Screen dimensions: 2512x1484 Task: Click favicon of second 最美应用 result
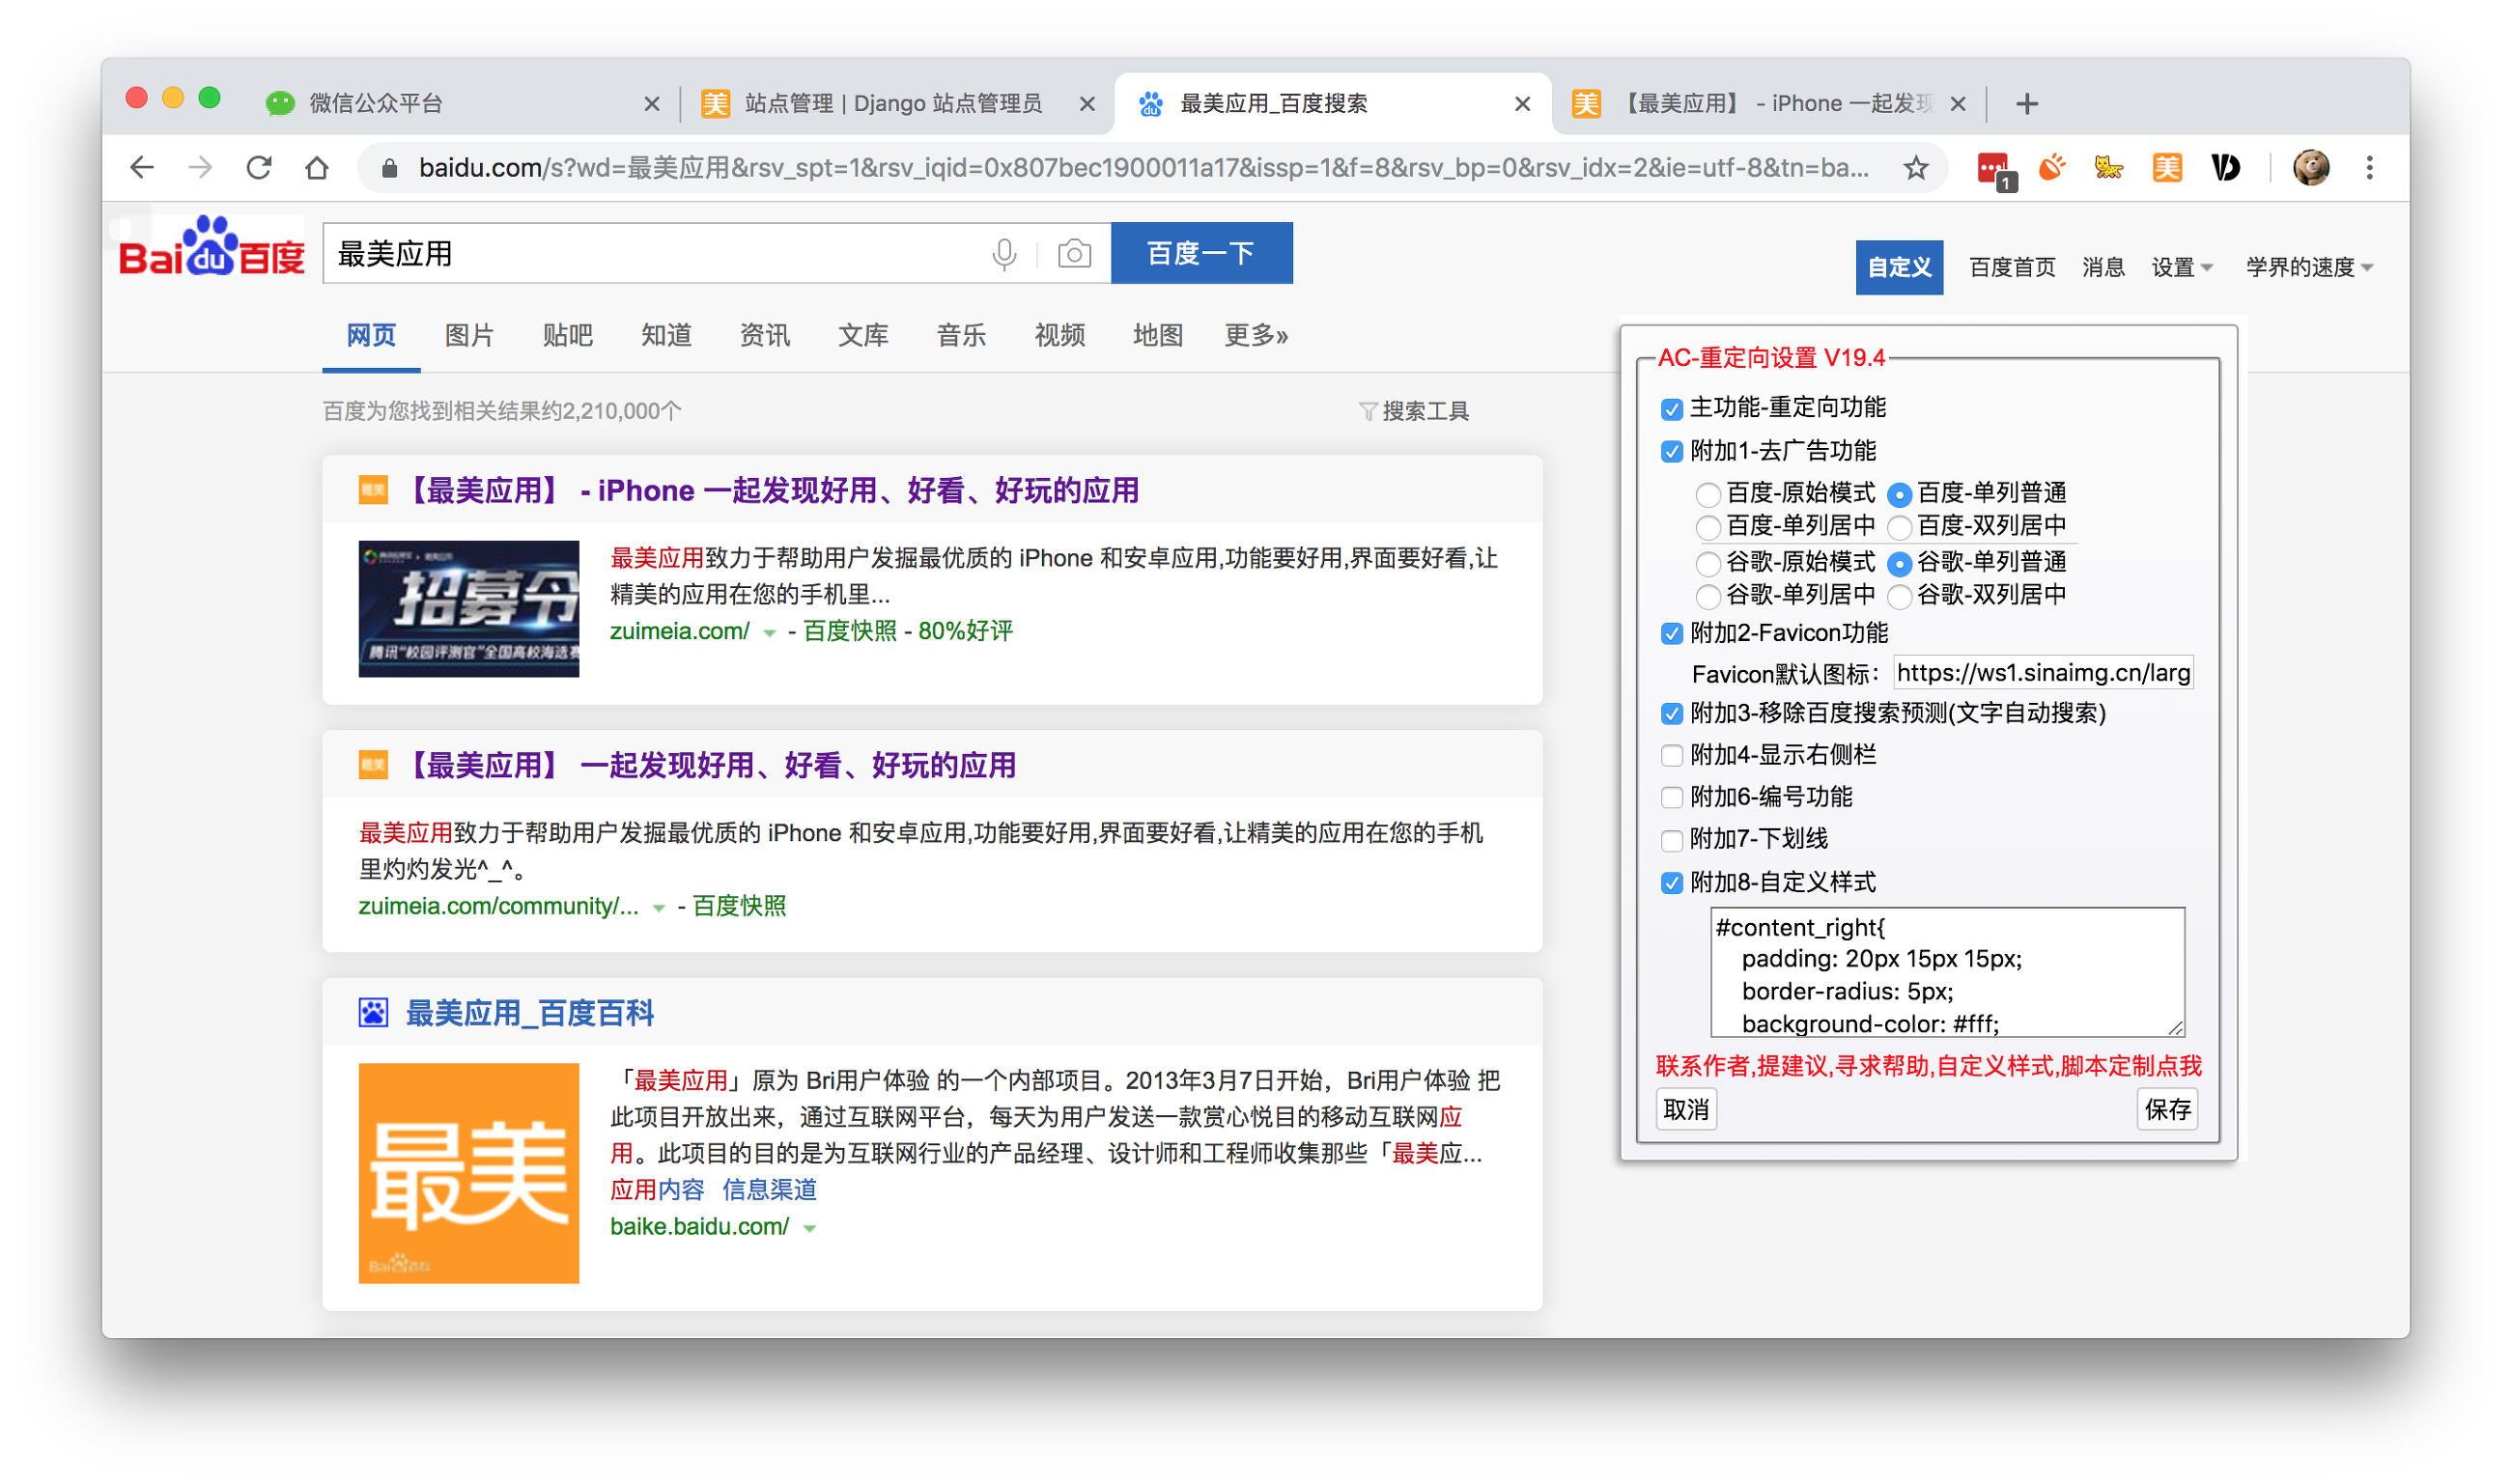pyautogui.click(x=373, y=765)
